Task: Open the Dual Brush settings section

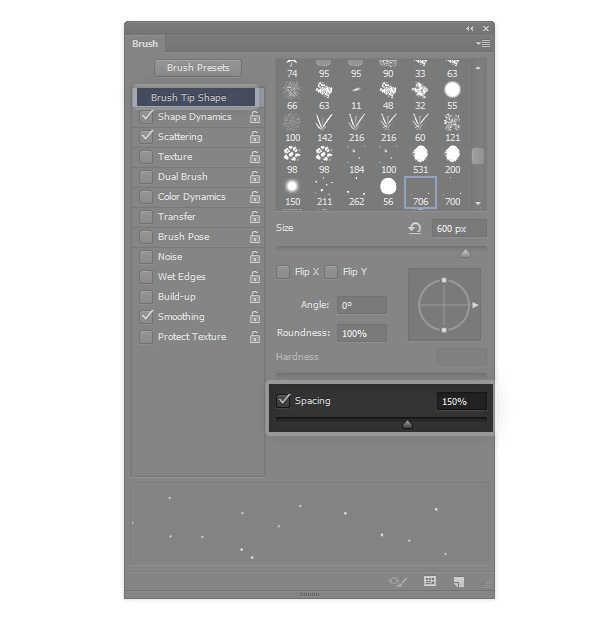Action: (x=183, y=177)
